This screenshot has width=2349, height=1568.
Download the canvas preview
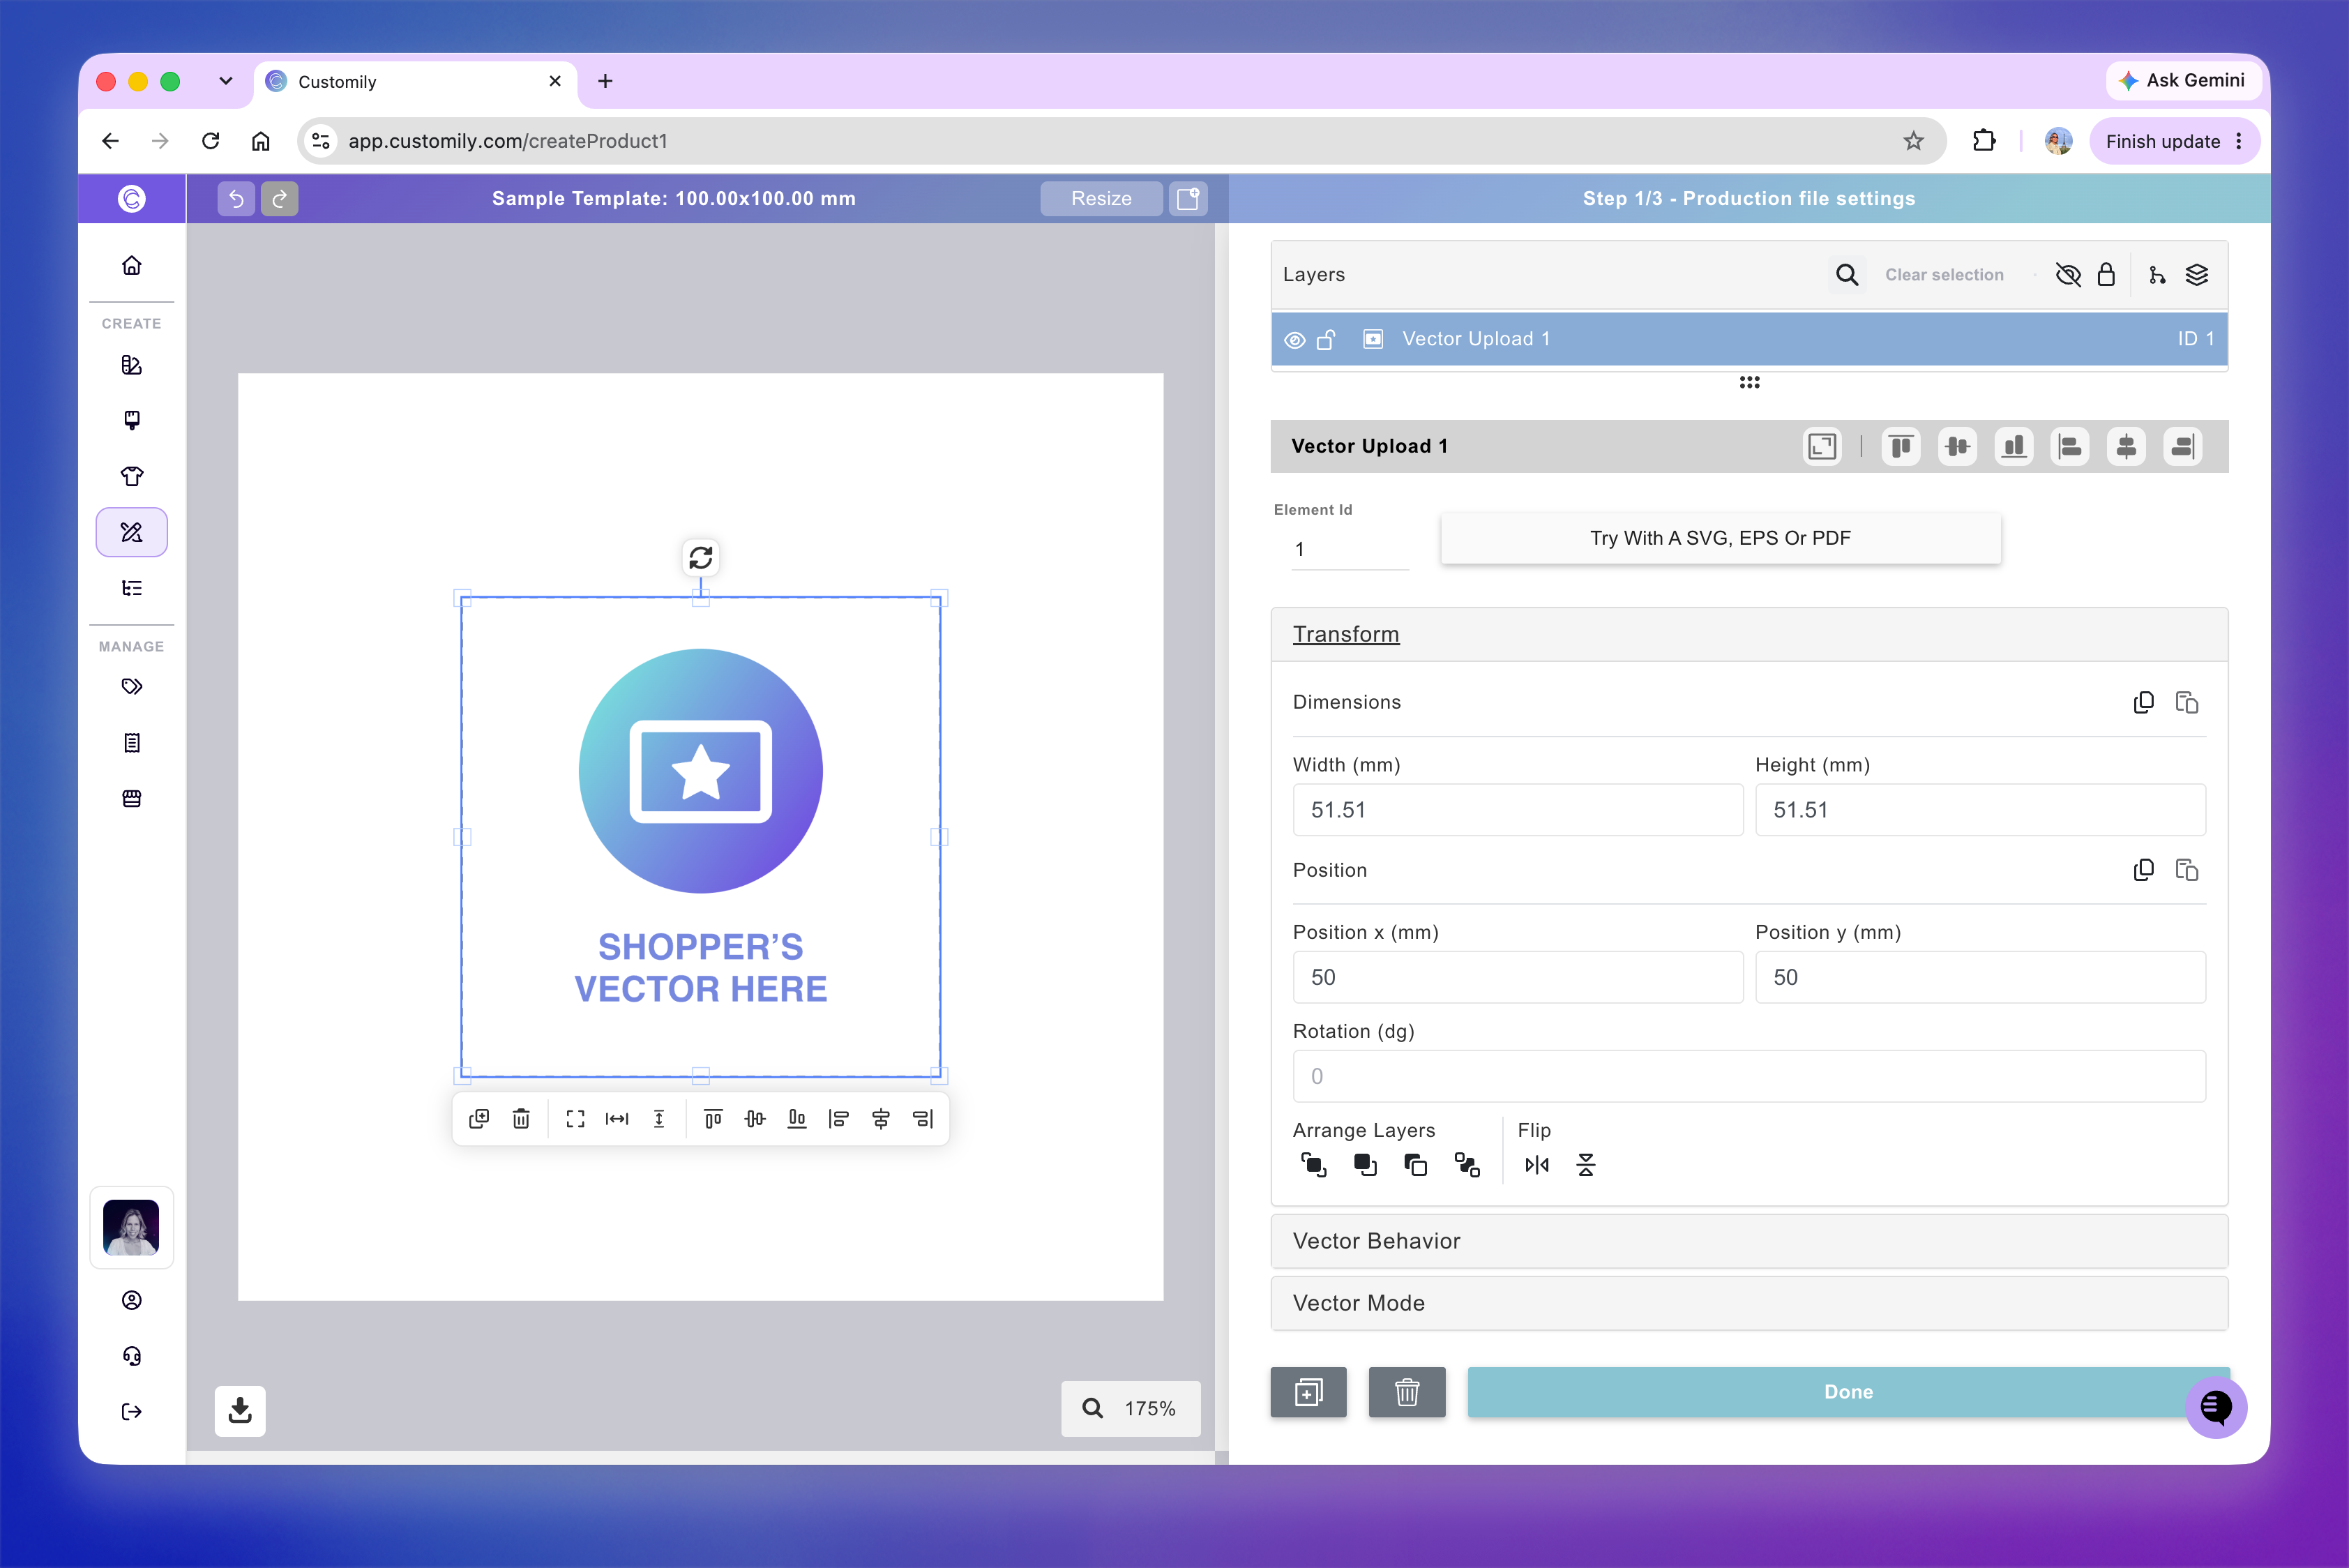tap(240, 1410)
